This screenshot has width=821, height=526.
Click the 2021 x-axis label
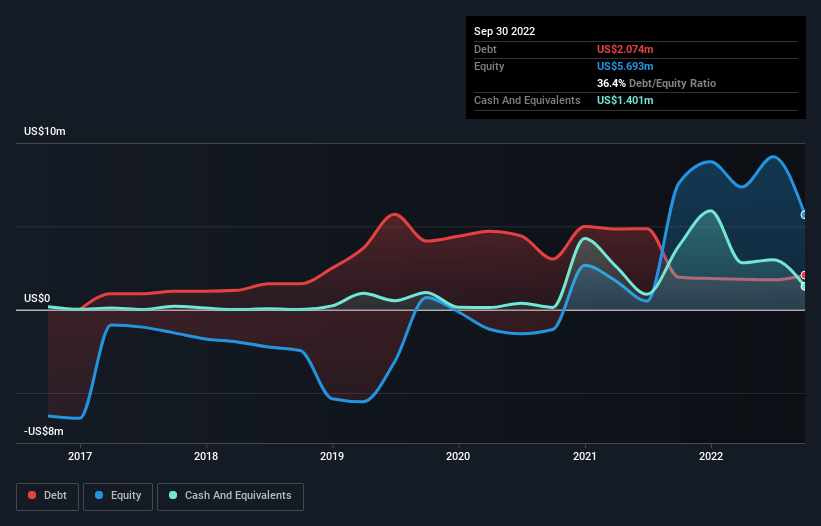pos(584,456)
